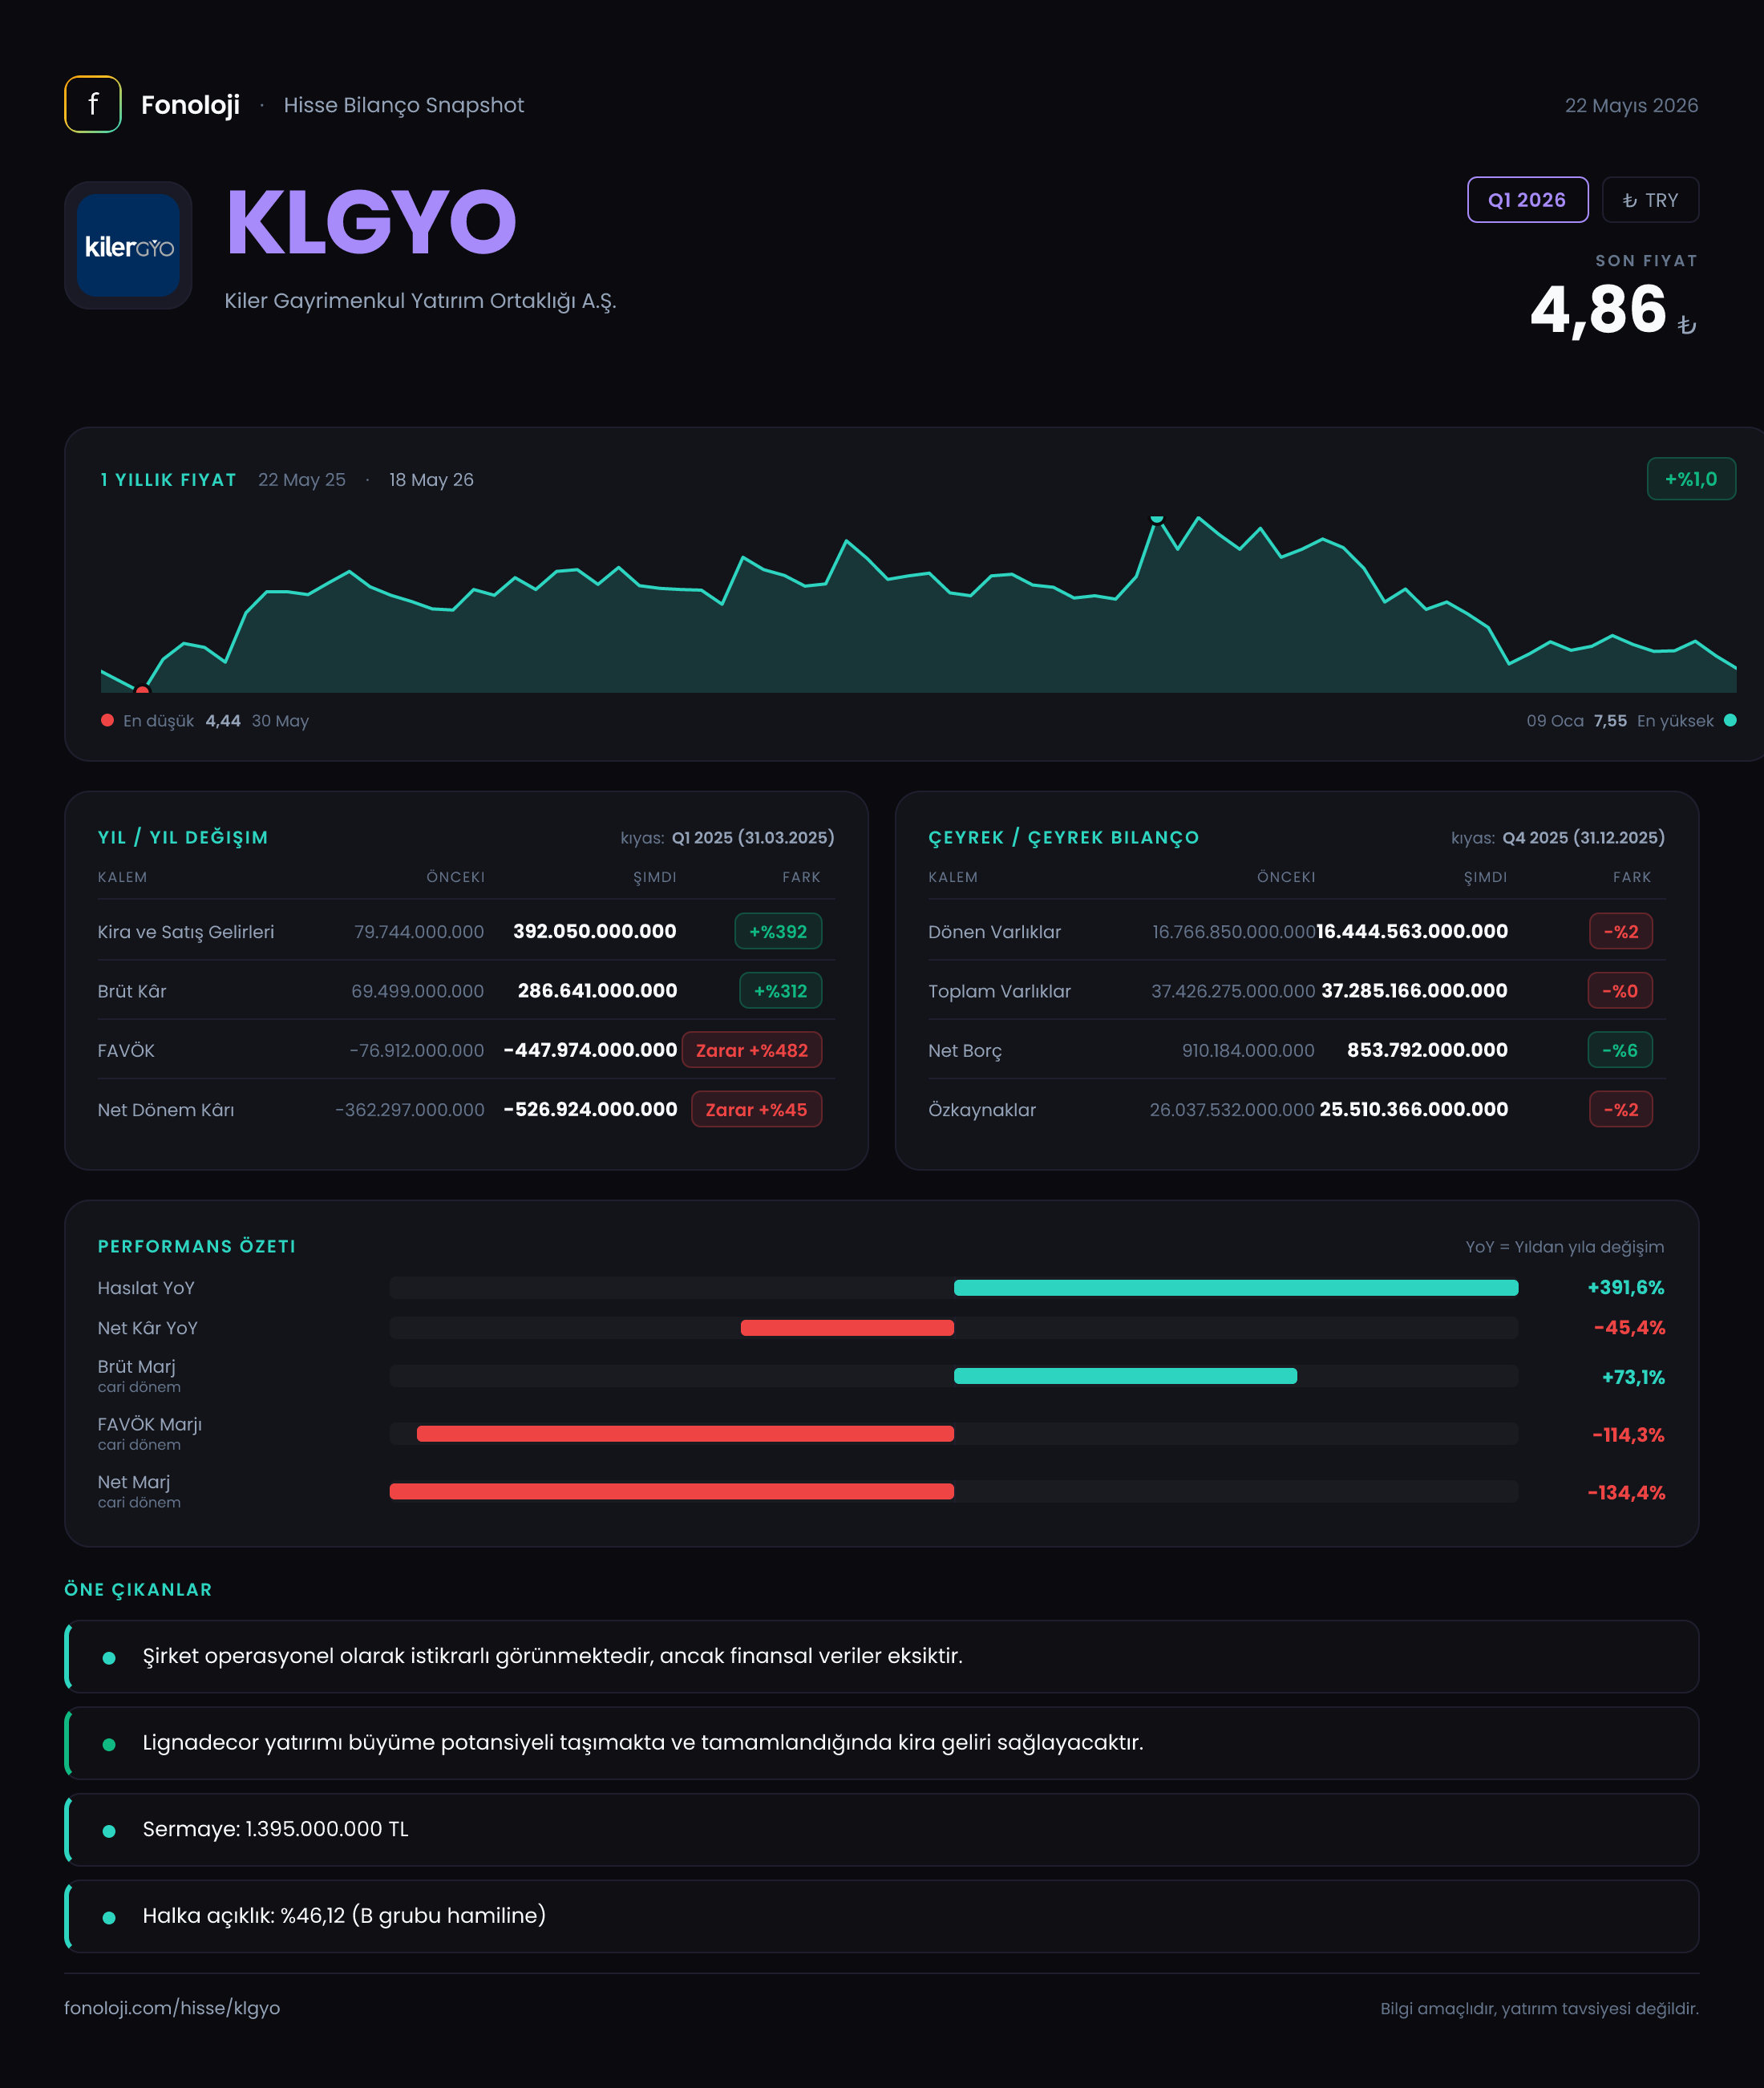Click the 16.444.563.000.000 current assets value
Viewport: 1764px width, 2088px height.
point(1412,931)
